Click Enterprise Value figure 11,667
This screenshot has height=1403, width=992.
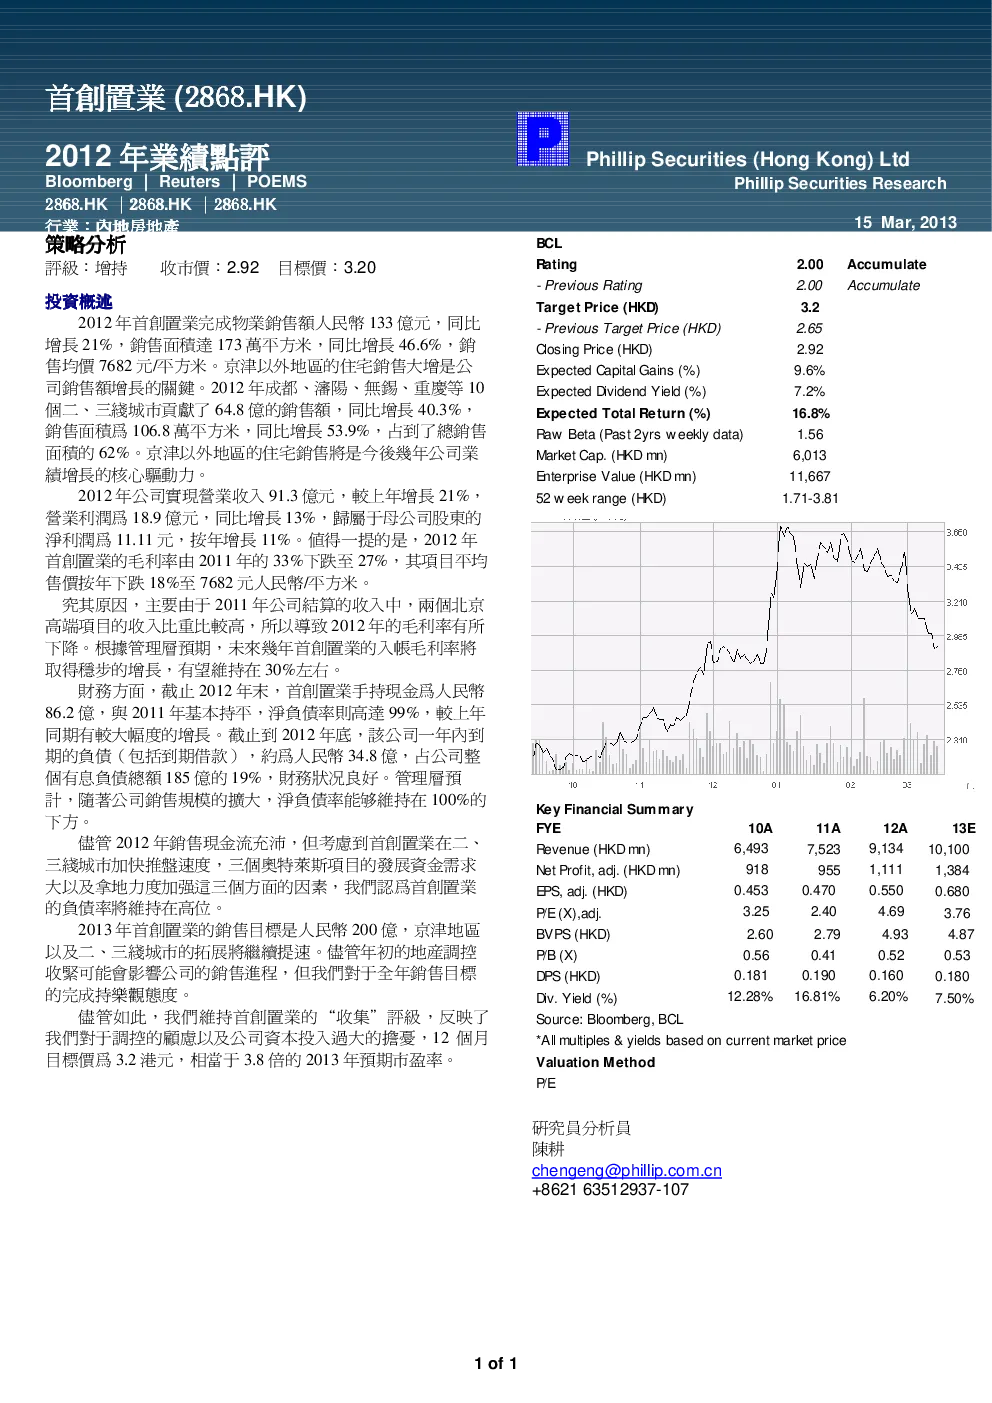coord(810,477)
